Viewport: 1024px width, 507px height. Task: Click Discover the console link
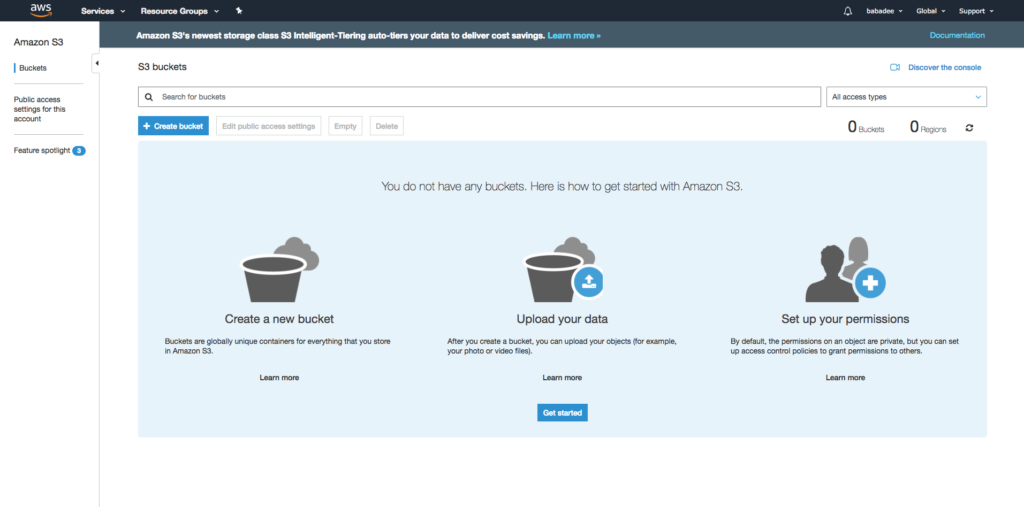click(x=944, y=67)
